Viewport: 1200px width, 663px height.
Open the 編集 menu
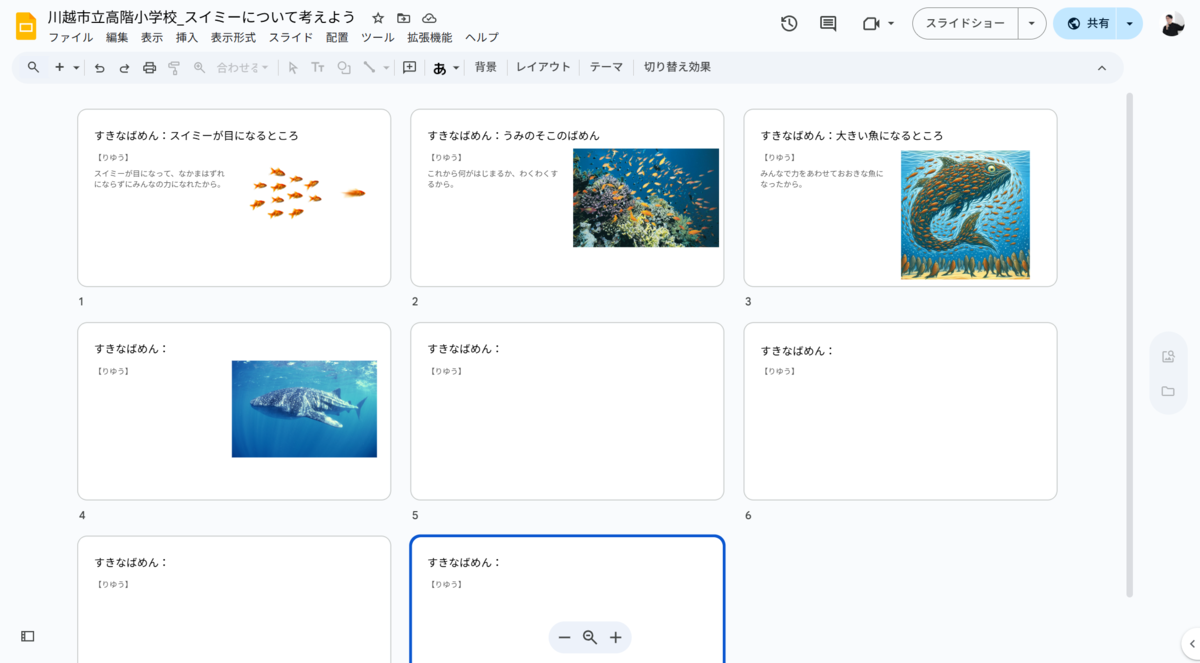(x=117, y=38)
